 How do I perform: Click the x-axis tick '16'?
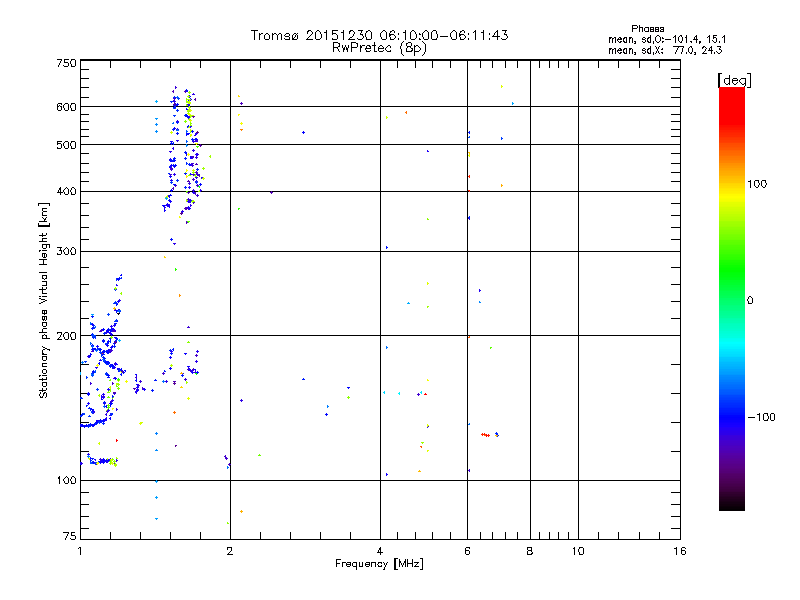point(680,551)
